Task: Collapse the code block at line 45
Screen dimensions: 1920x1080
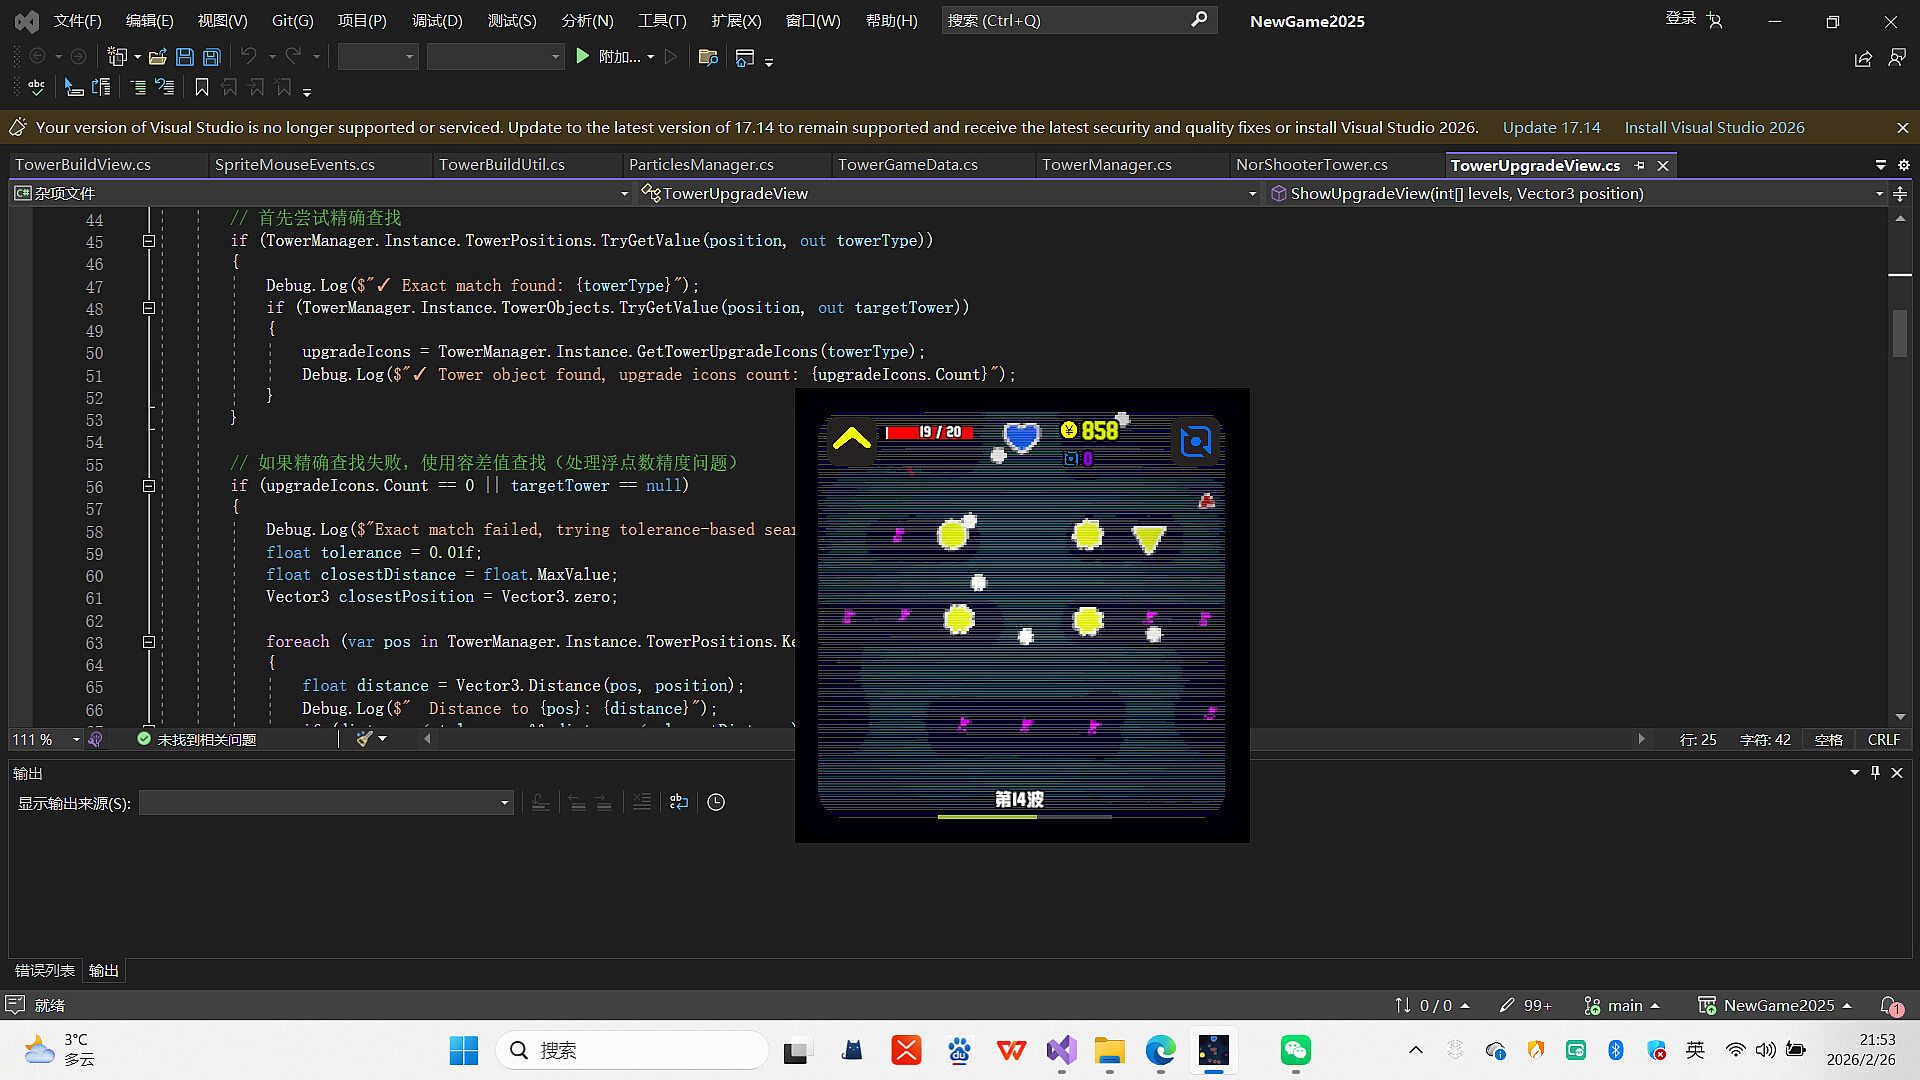Action: 149,241
